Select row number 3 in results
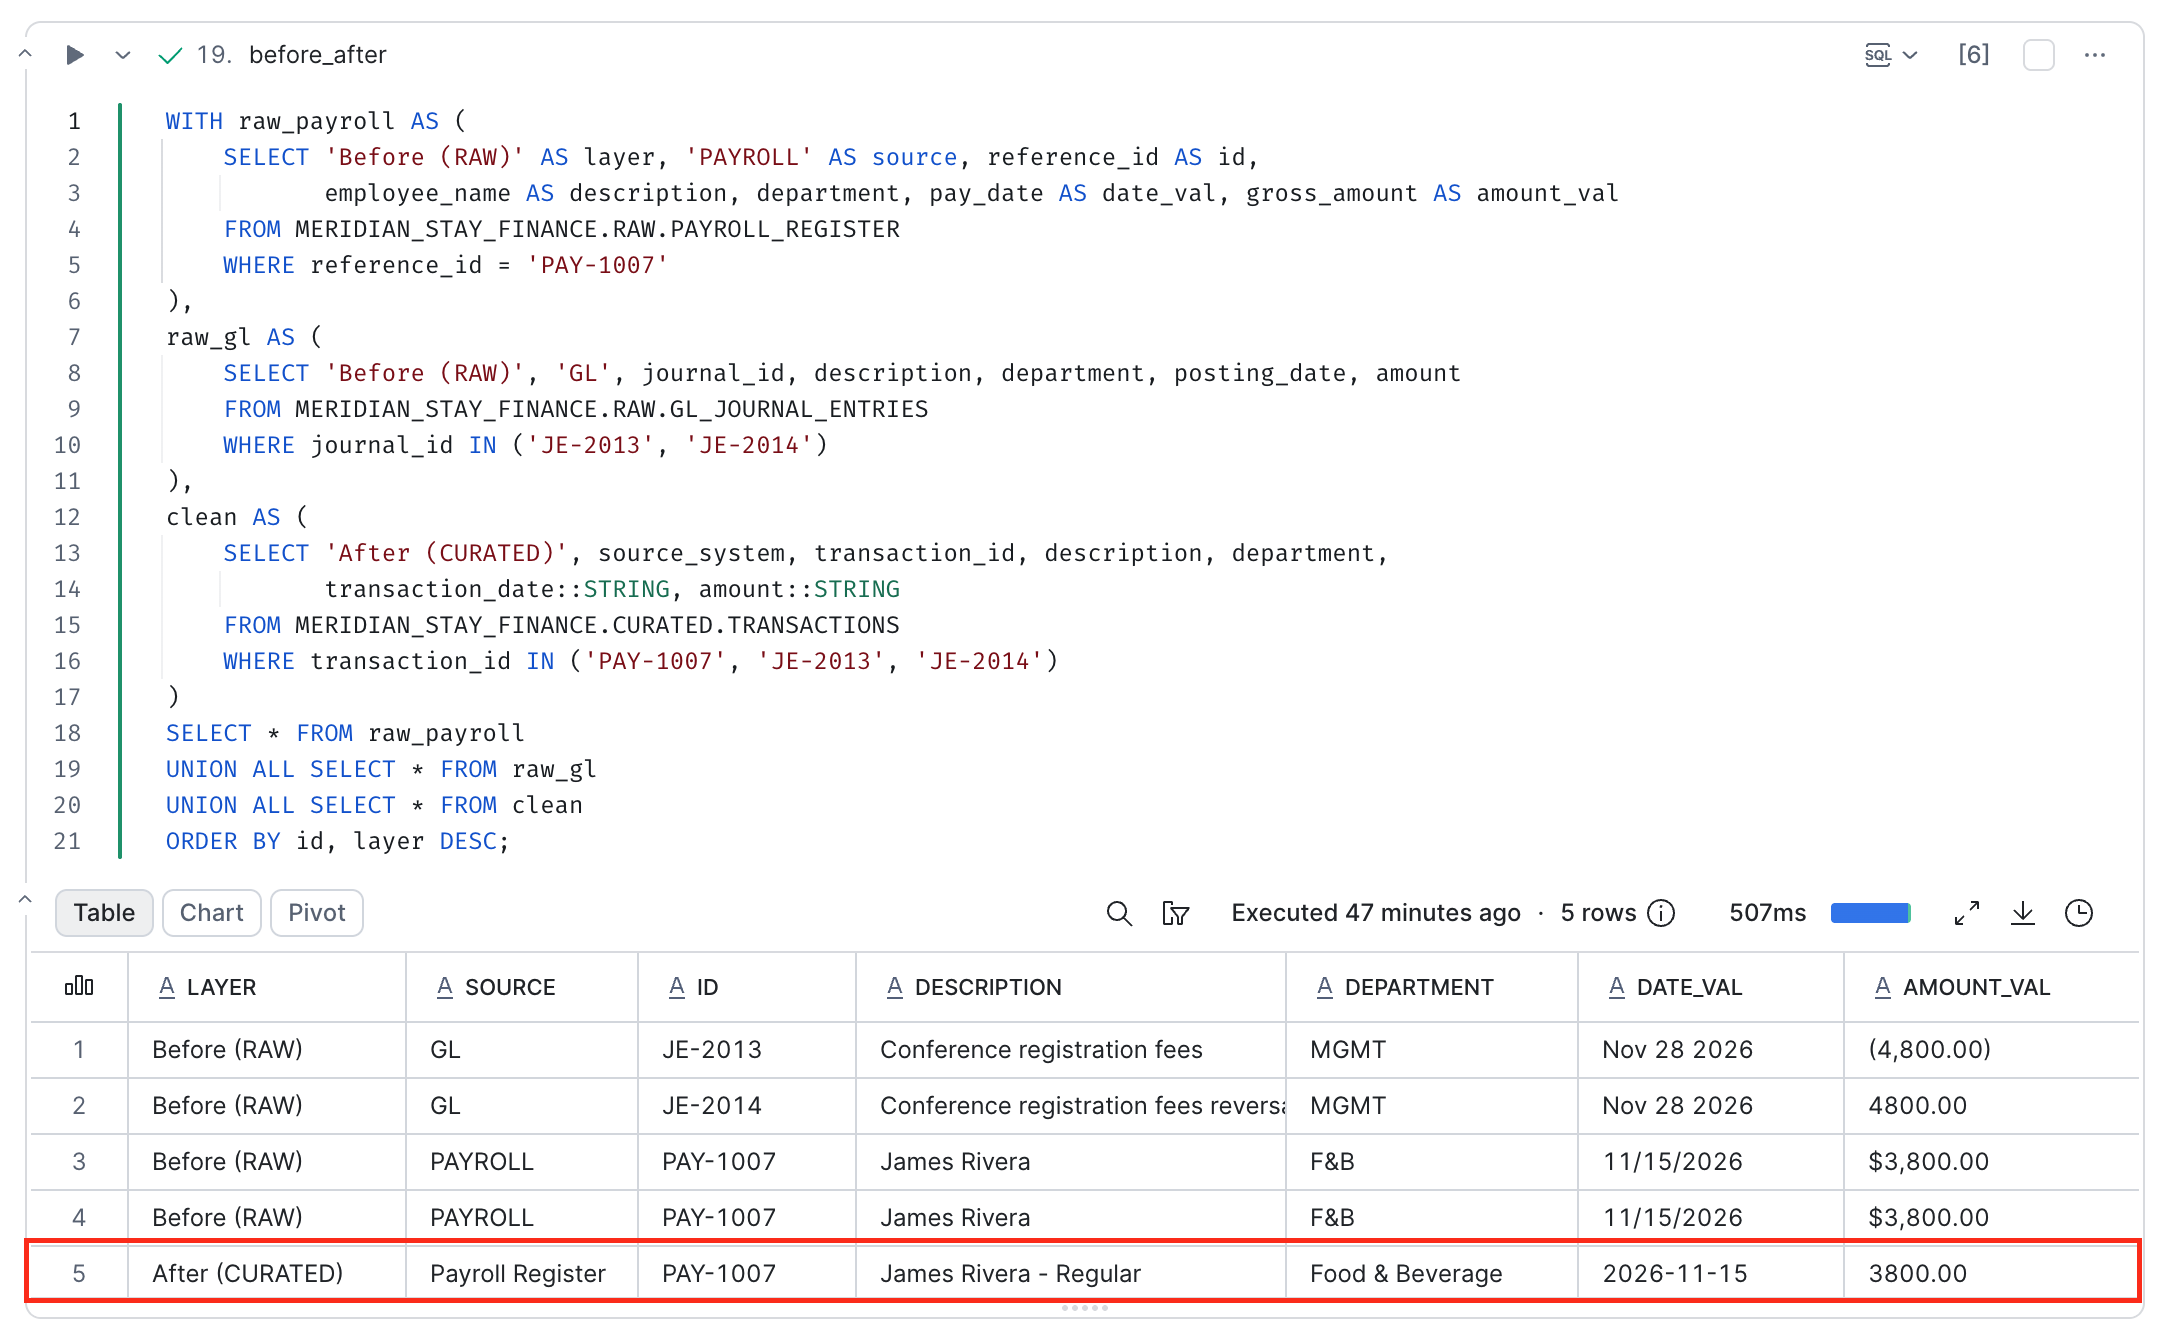 (x=79, y=1161)
